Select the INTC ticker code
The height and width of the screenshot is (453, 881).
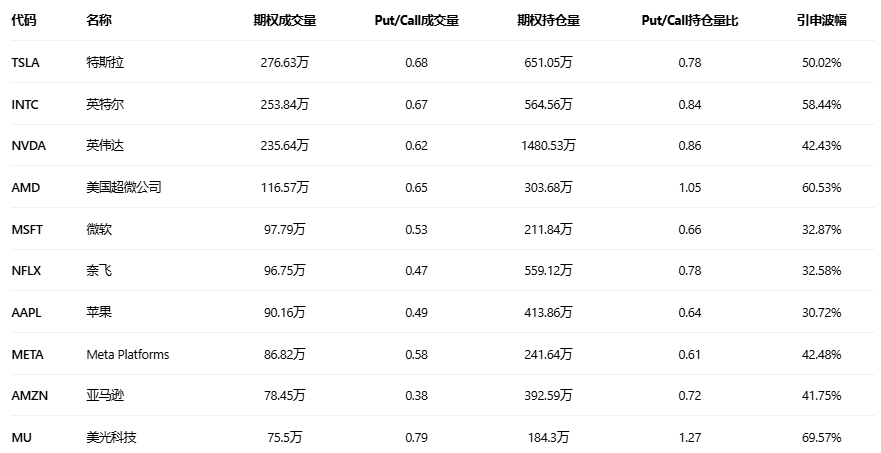click(25, 104)
